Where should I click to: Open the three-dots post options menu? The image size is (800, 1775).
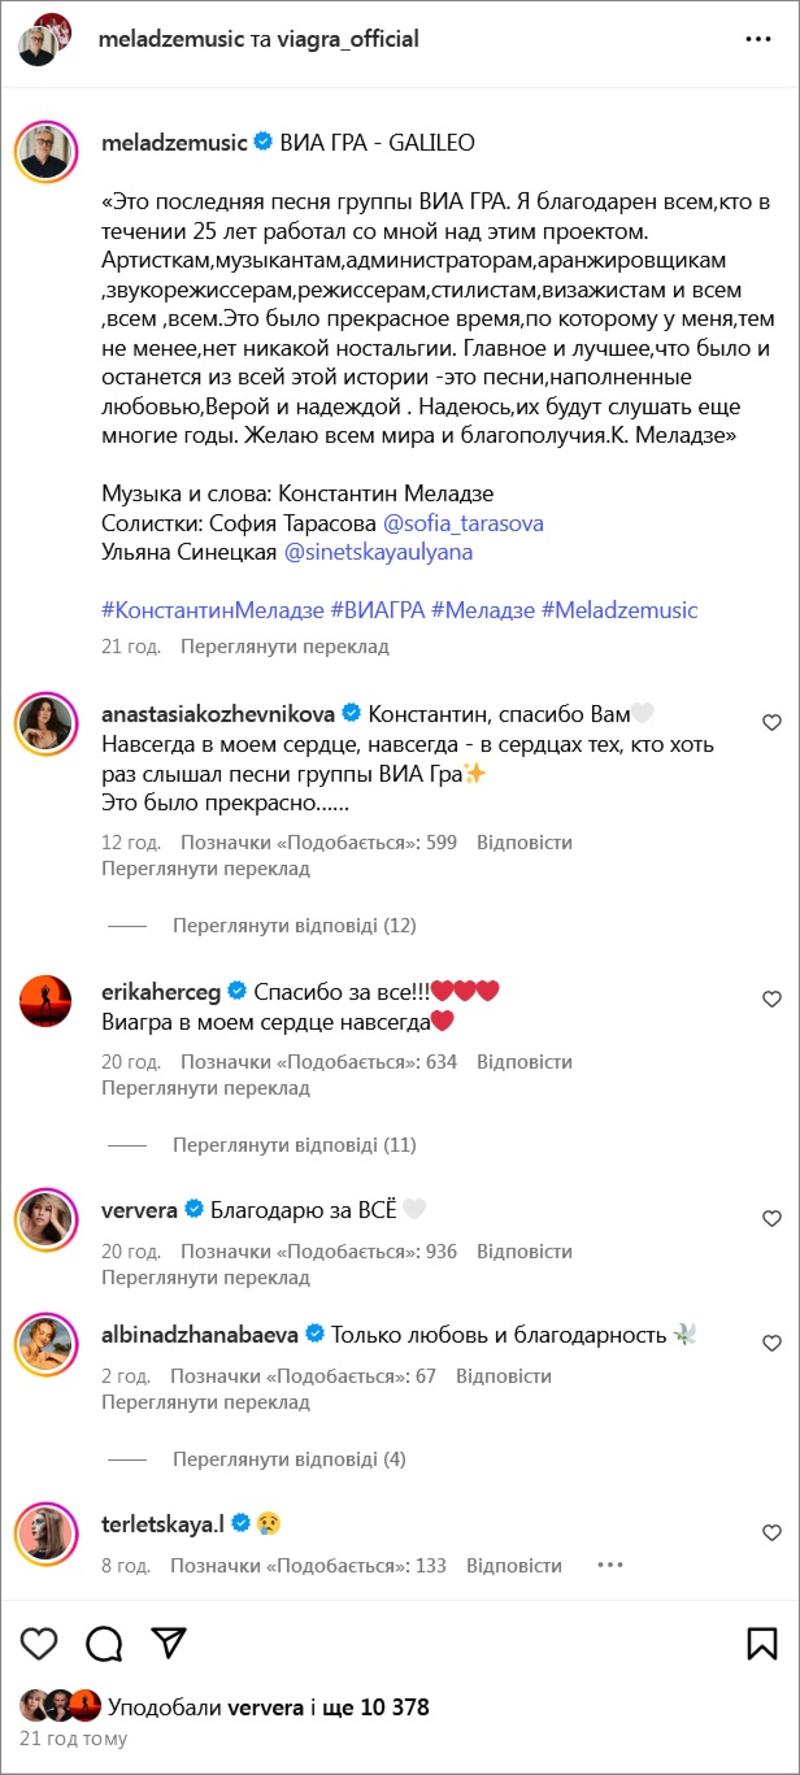(x=758, y=39)
